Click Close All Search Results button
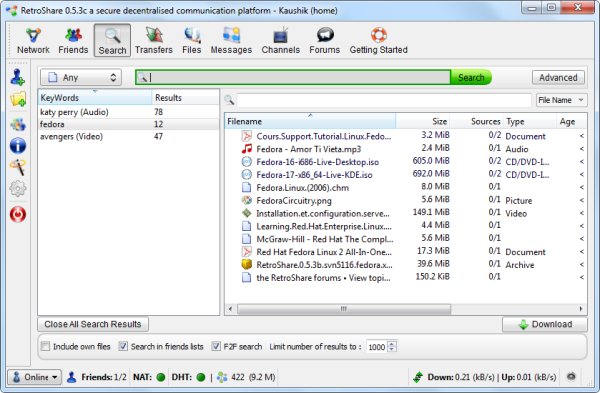 pos(93,324)
